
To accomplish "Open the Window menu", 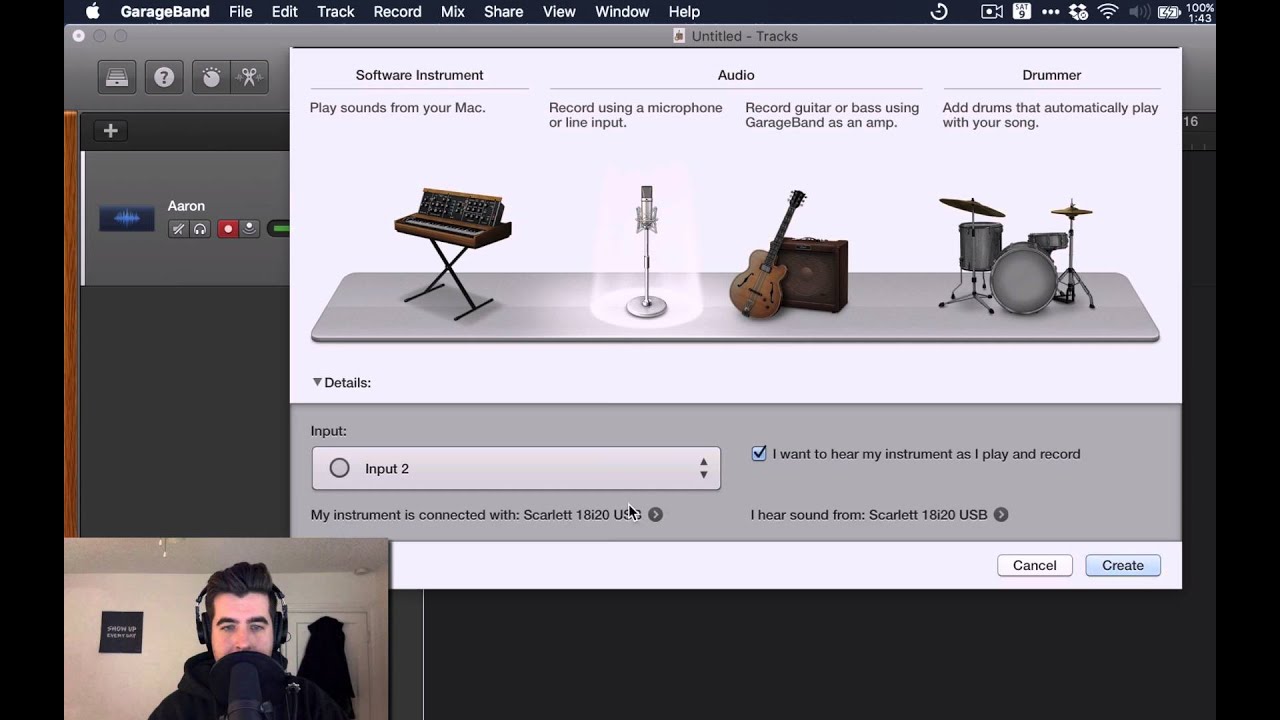I will pyautogui.click(x=622, y=12).
